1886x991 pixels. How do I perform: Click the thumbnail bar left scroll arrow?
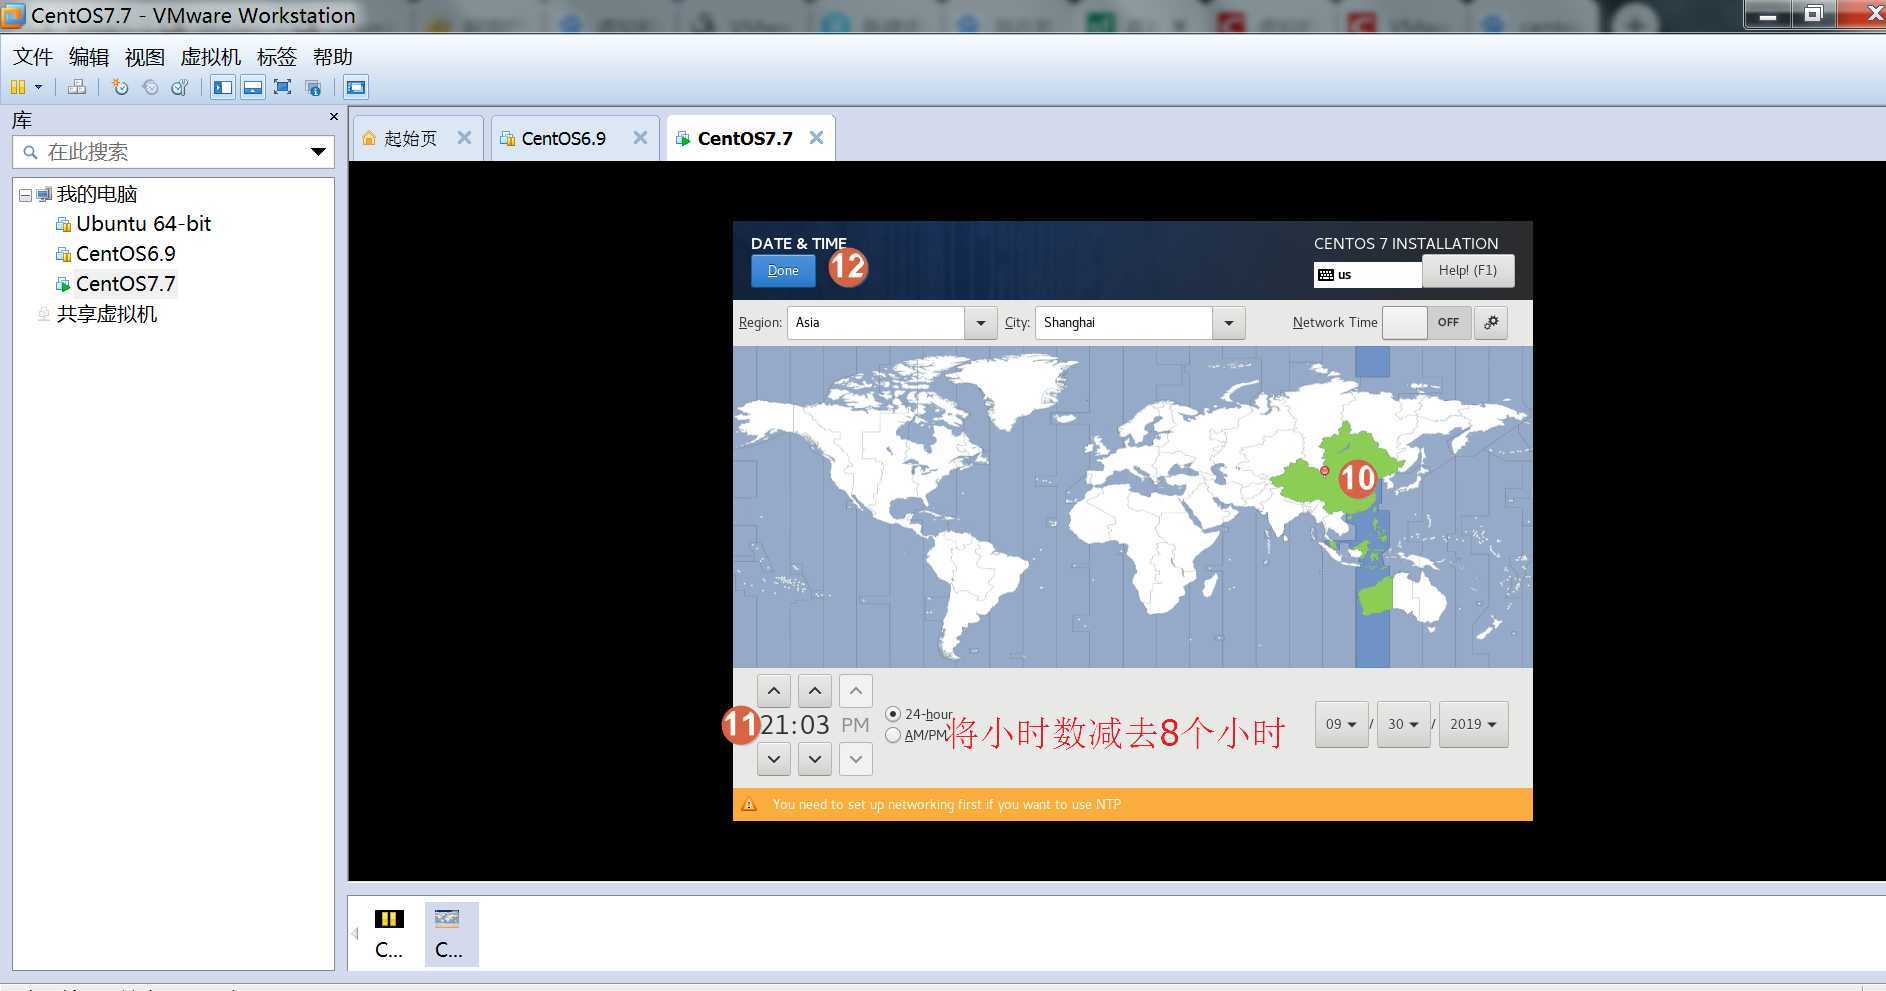pyautogui.click(x=355, y=934)
